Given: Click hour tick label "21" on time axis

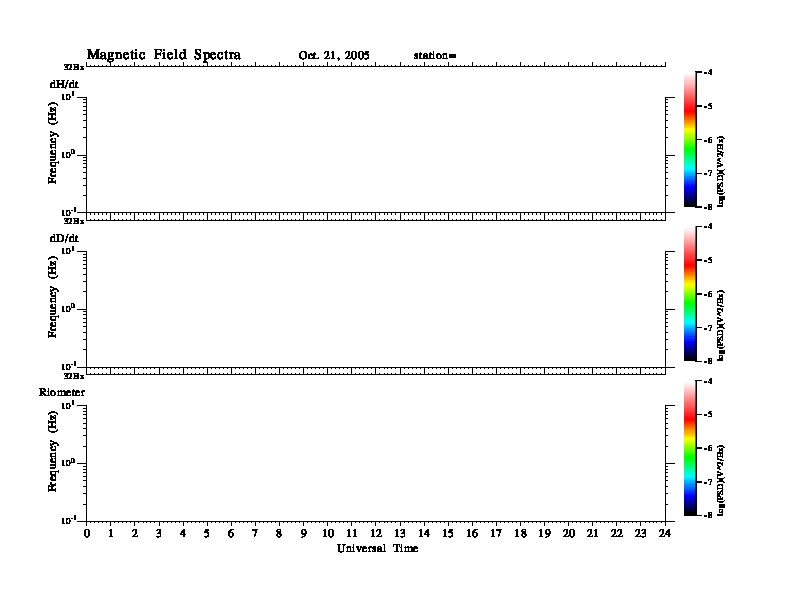Looking at the screenshot, I should tap(592, 533).
